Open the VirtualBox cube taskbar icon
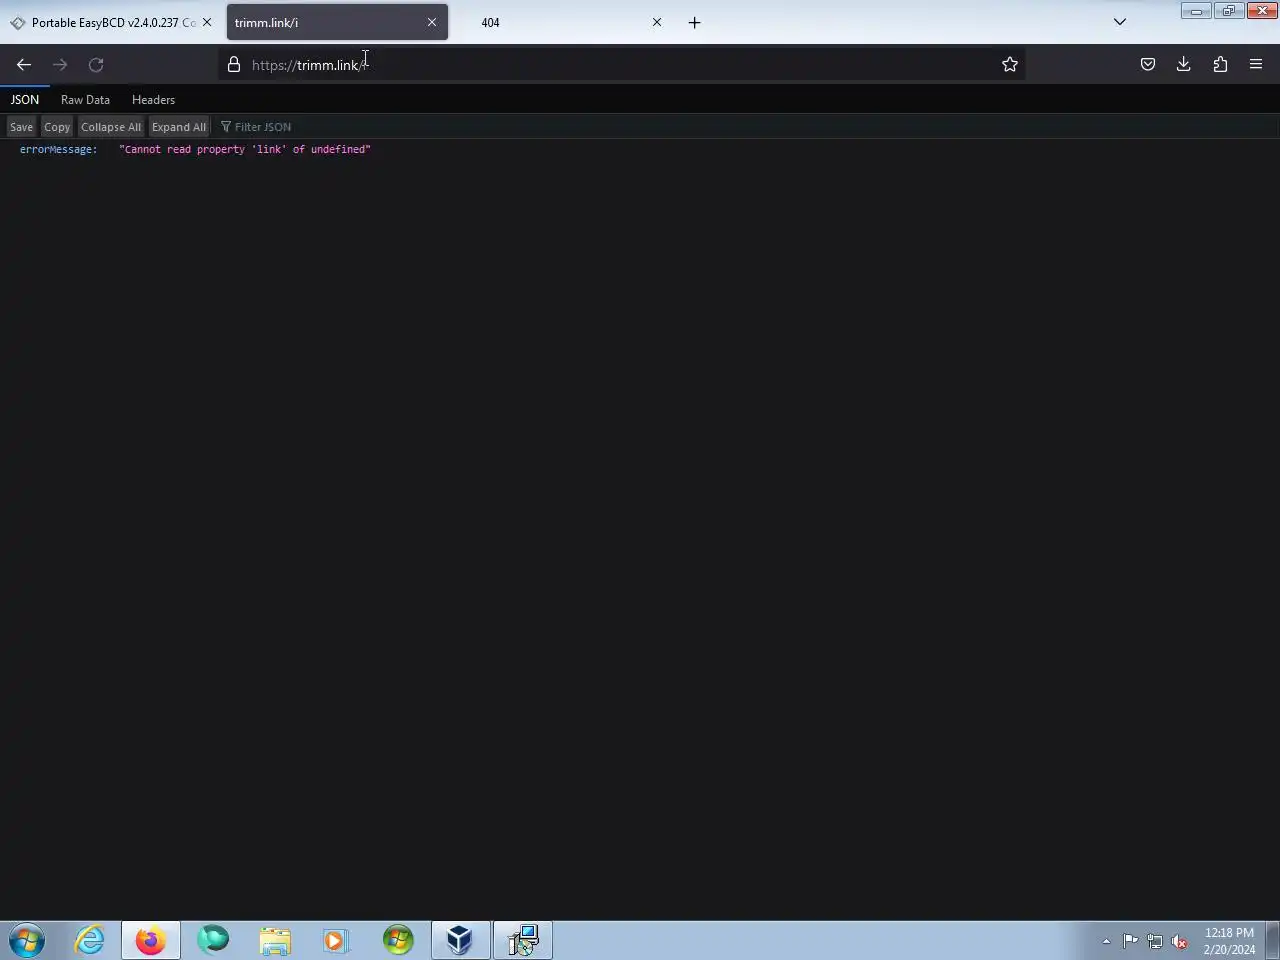 coord(460,940)
